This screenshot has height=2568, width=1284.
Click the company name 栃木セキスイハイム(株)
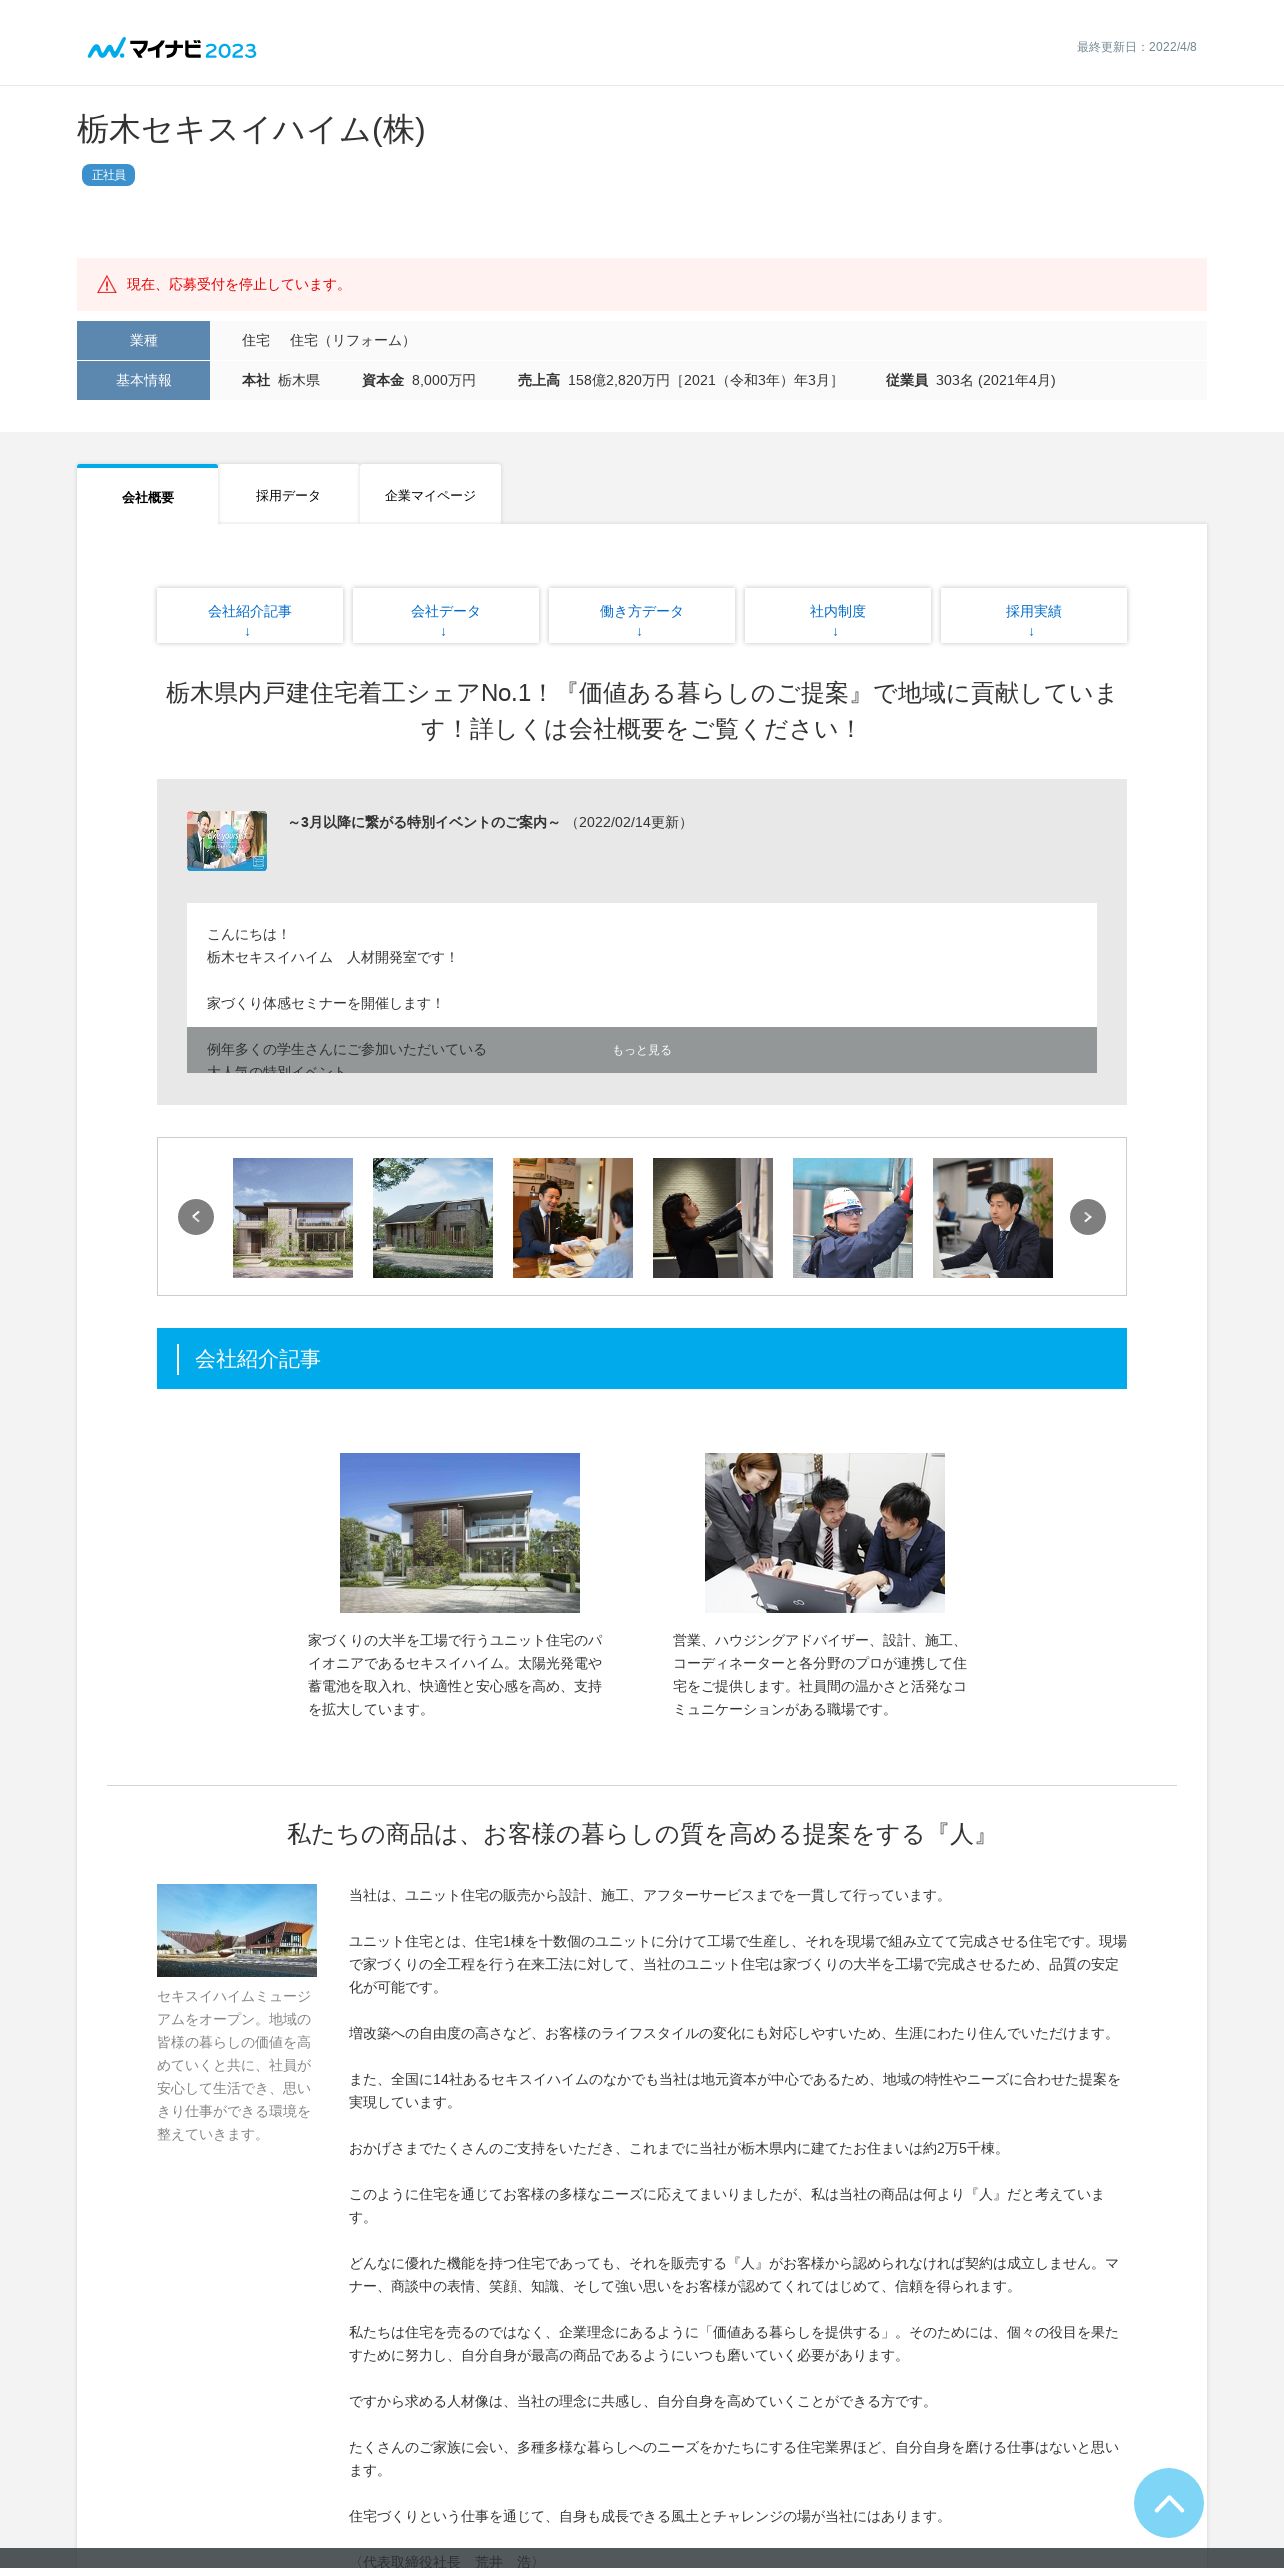tap(251, 130)
